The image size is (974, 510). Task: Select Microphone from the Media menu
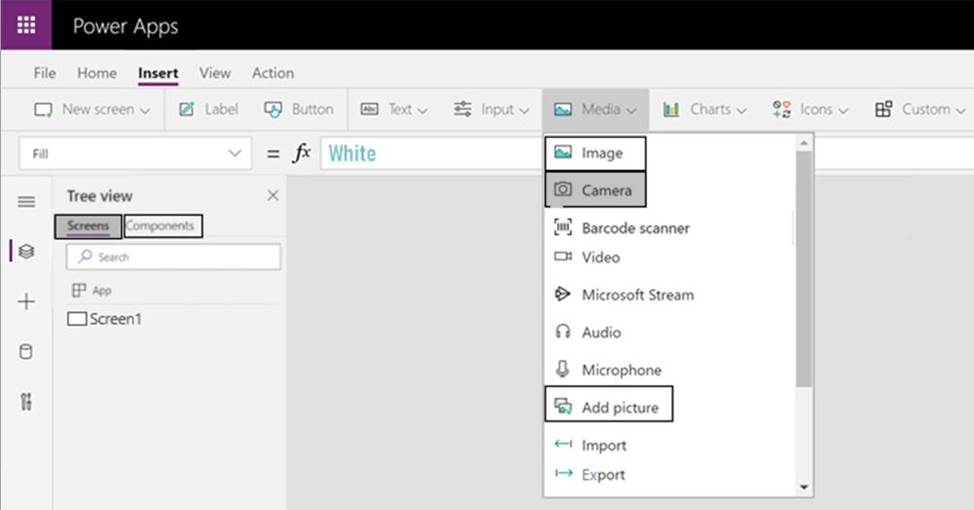tap(620, 370)
